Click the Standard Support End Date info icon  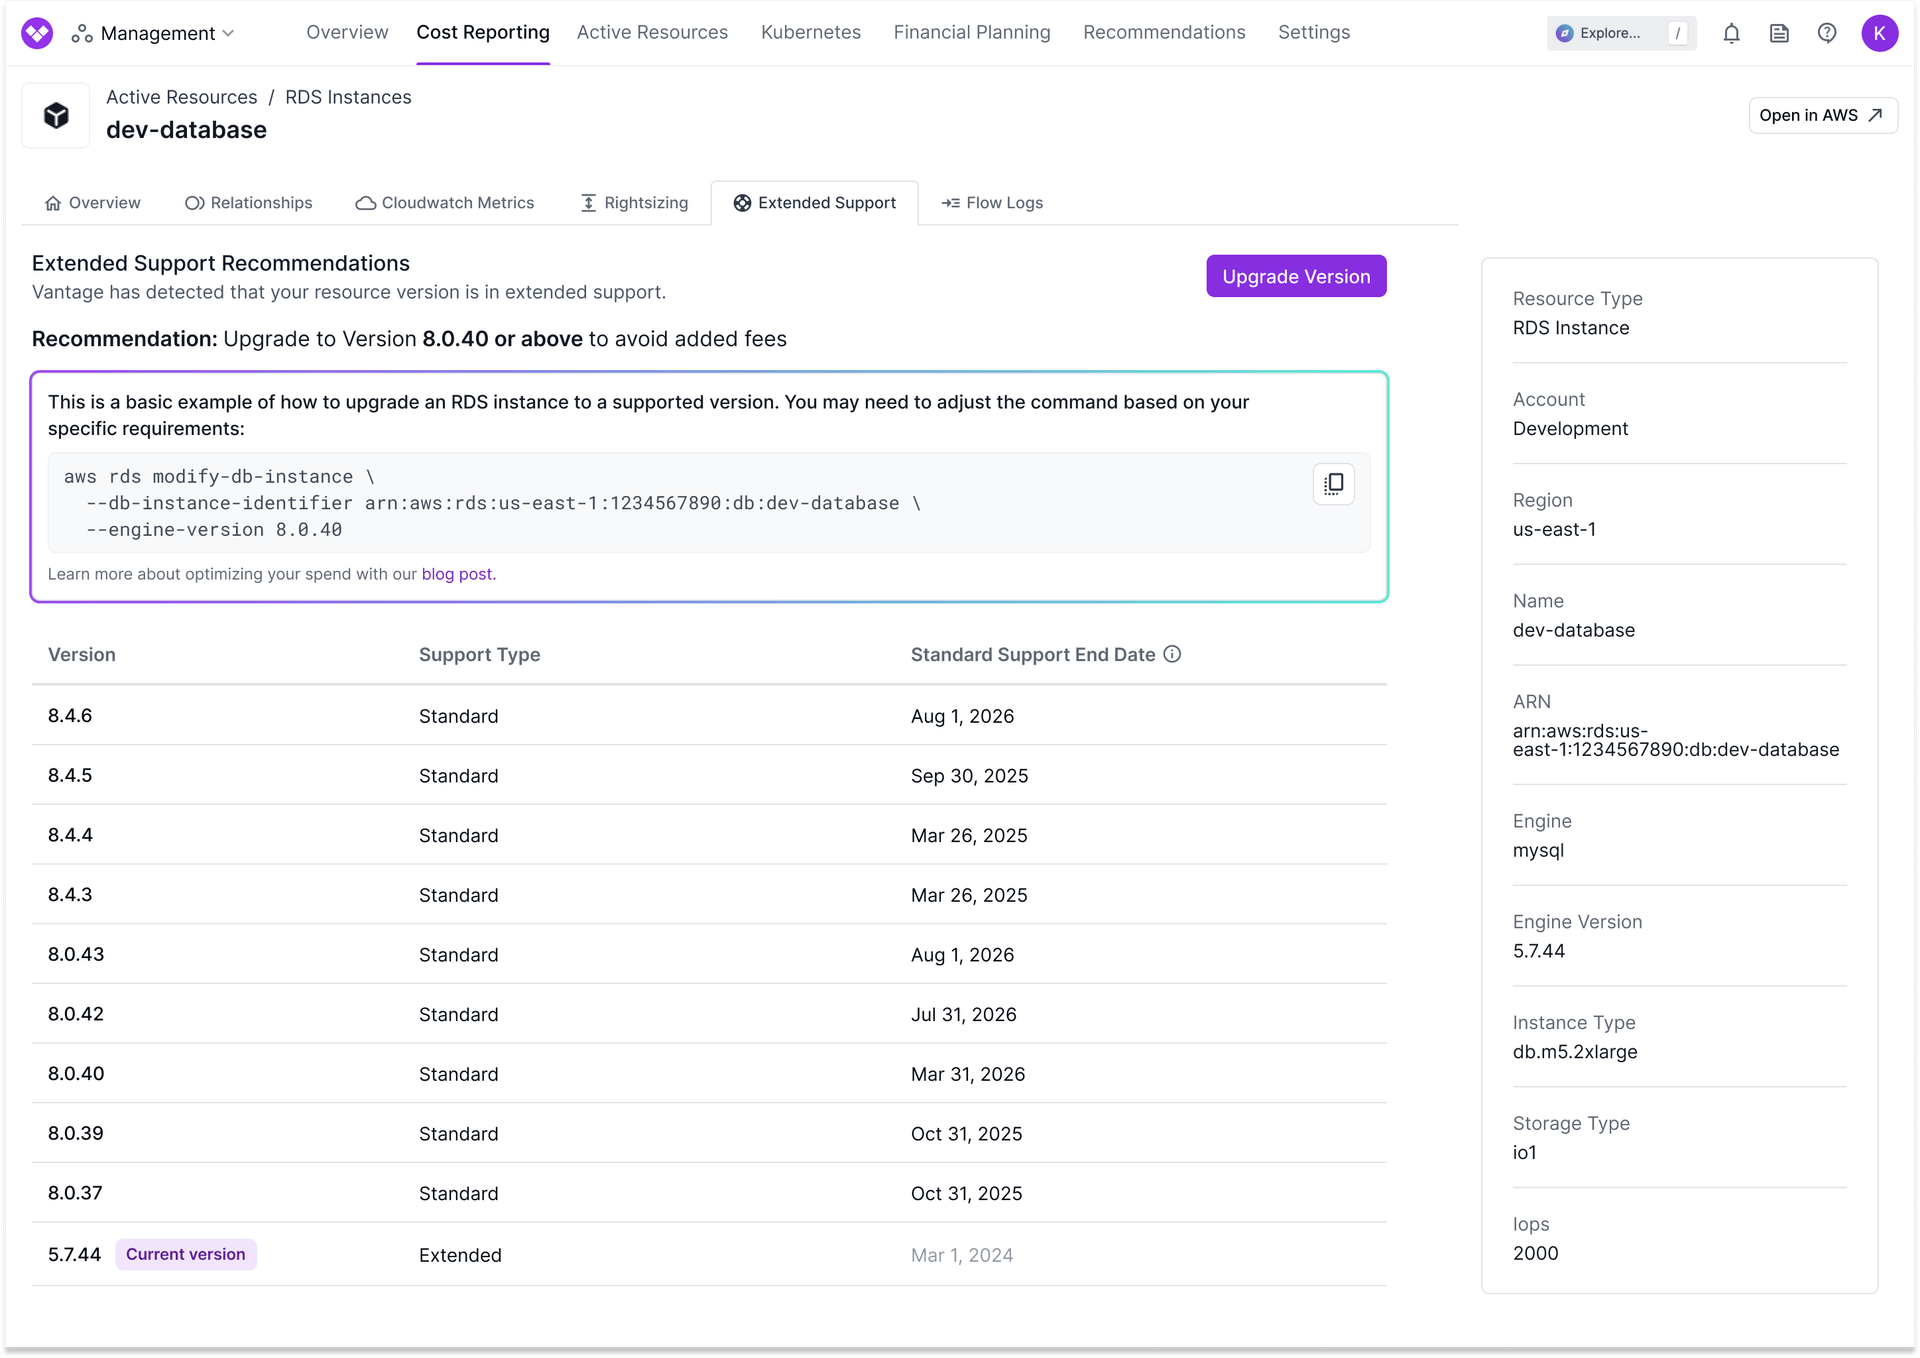[1172, 654]
